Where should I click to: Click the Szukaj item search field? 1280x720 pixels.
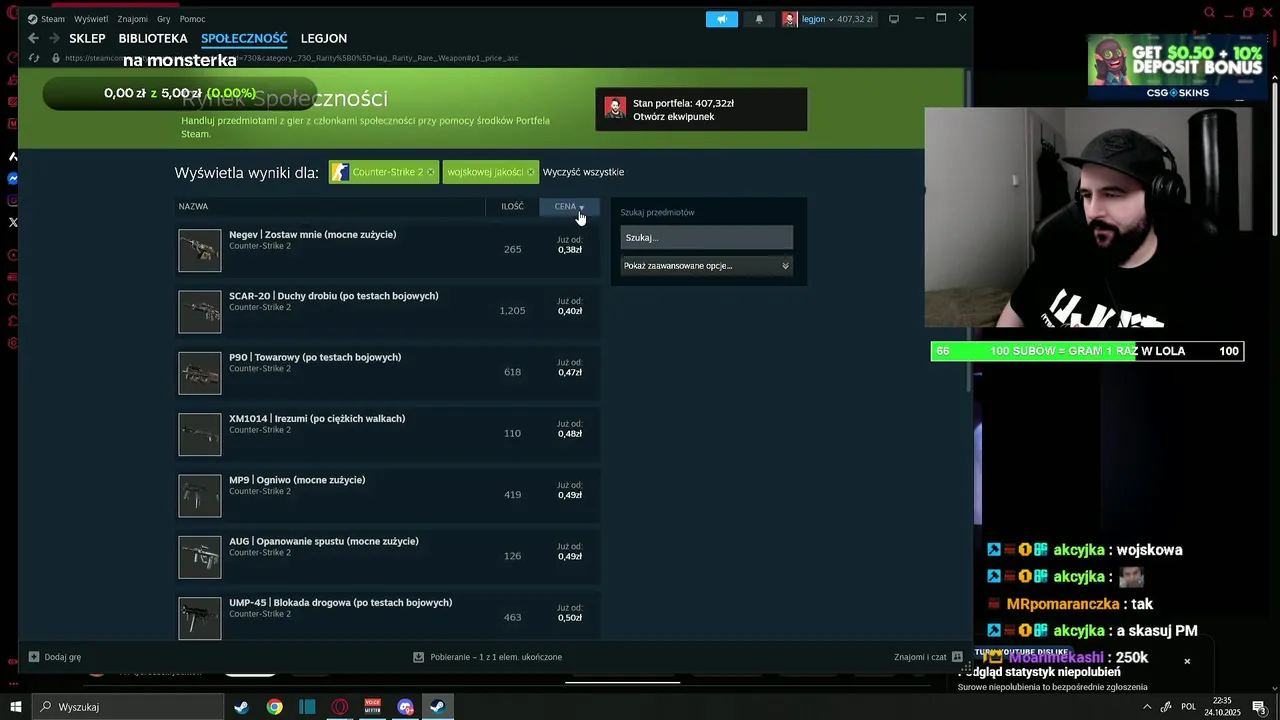[706, 238]
